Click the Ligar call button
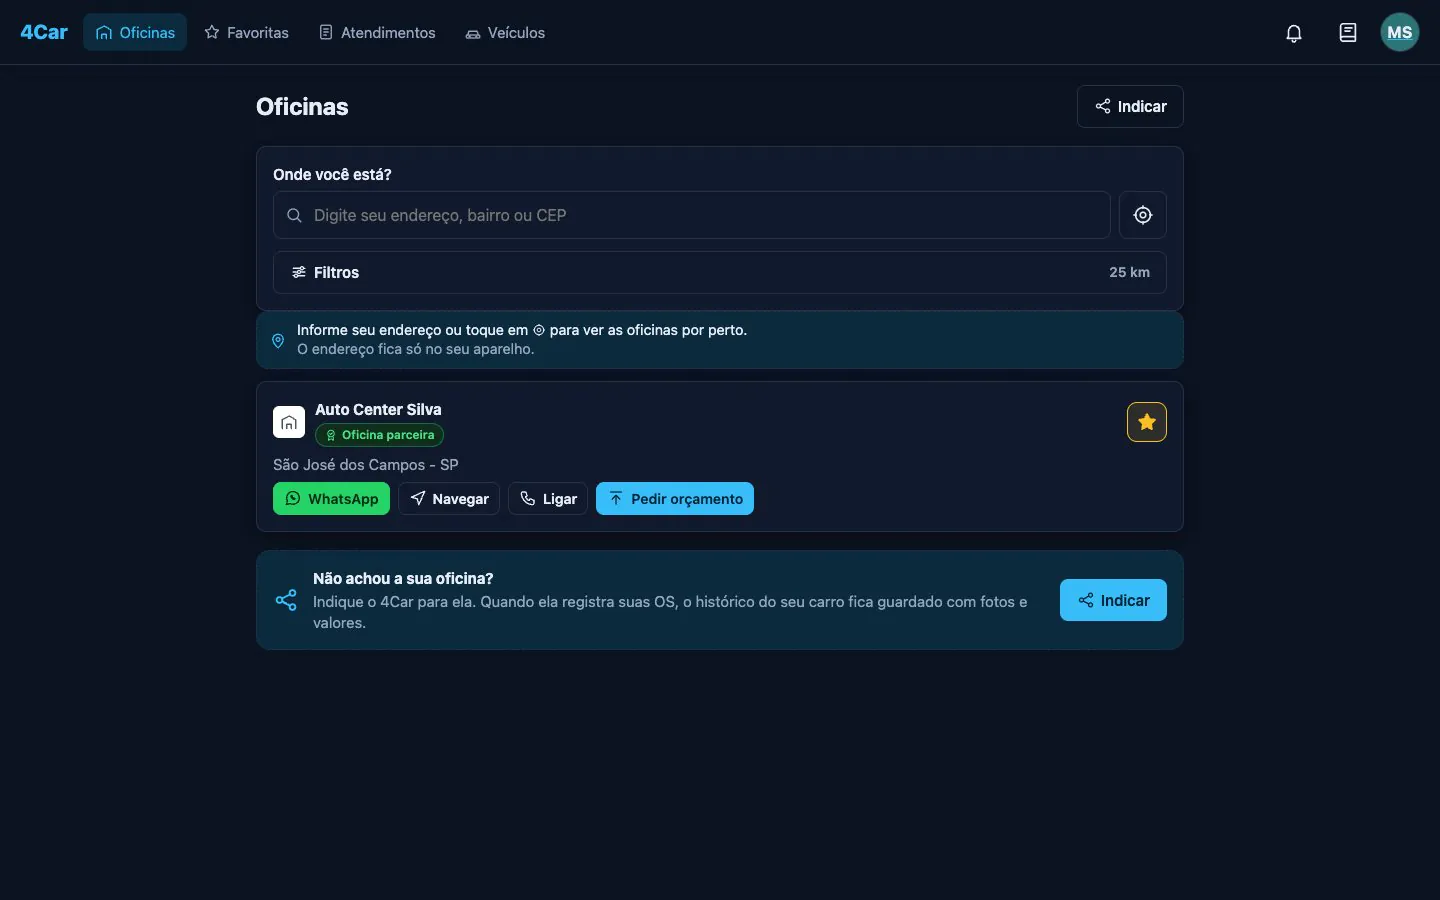This screenshot has height=900, width=1440. [548, 499]
